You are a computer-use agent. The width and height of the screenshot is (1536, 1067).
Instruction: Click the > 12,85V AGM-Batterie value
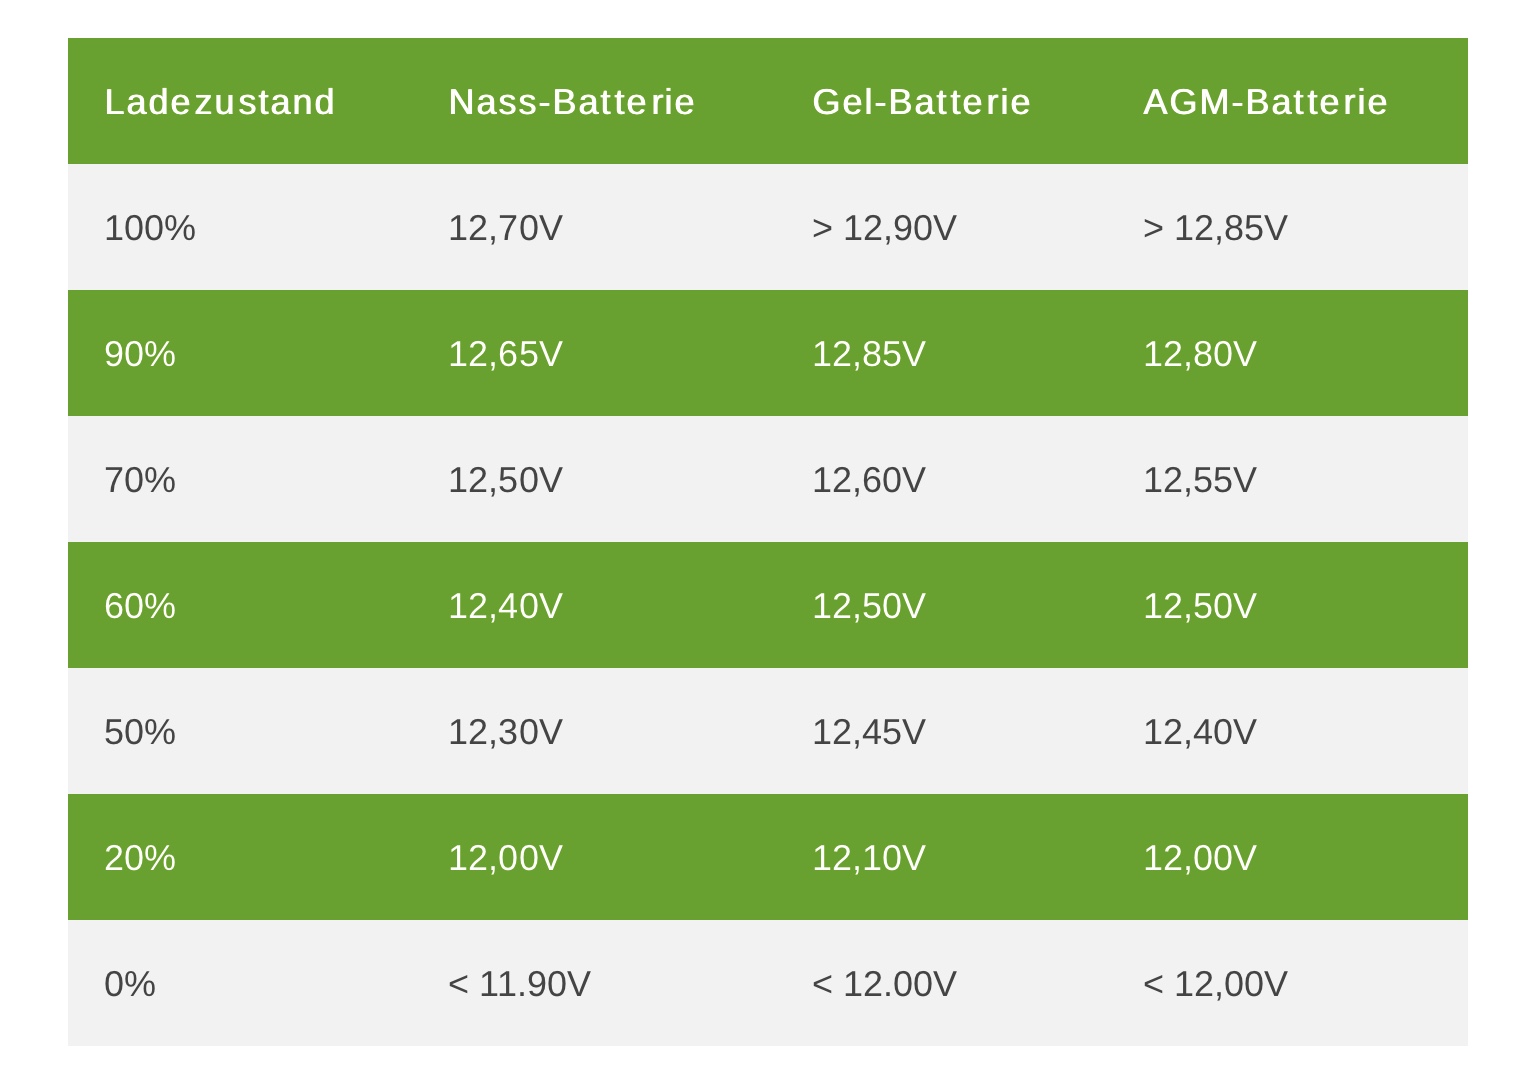coord(1215,228)
